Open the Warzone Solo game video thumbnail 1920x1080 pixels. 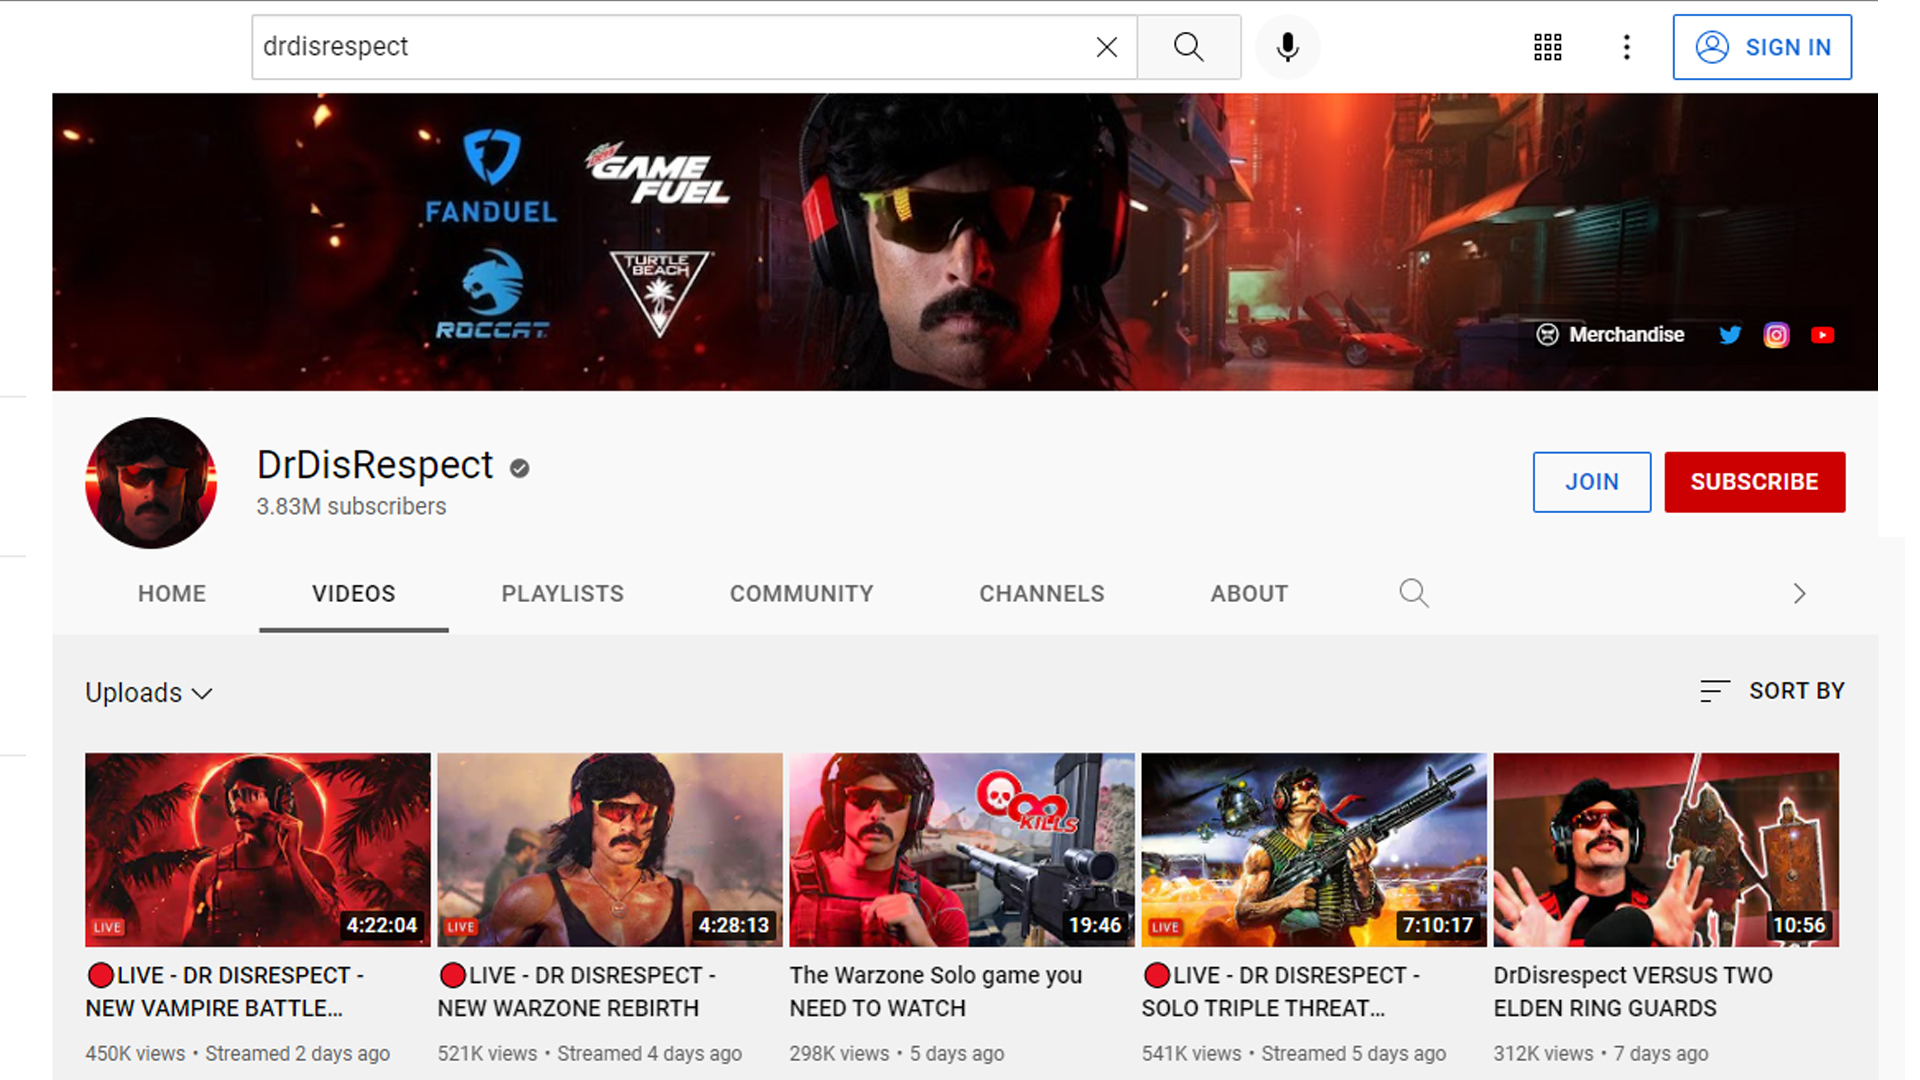(962, 850)
